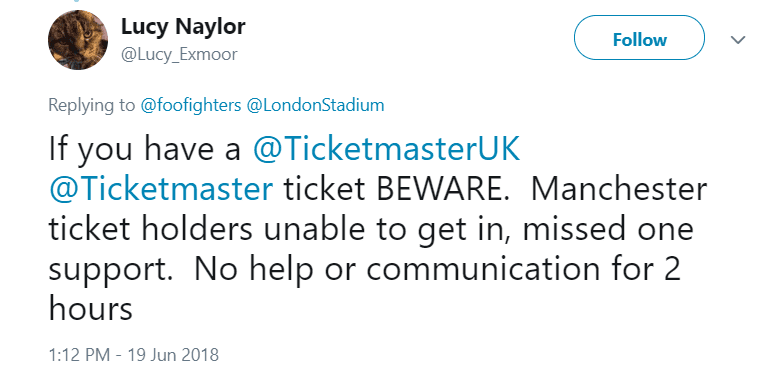Visit the @Lucy_Exmoor handle
The height and width of the screenshot is (371, 780).
point(179,54)
